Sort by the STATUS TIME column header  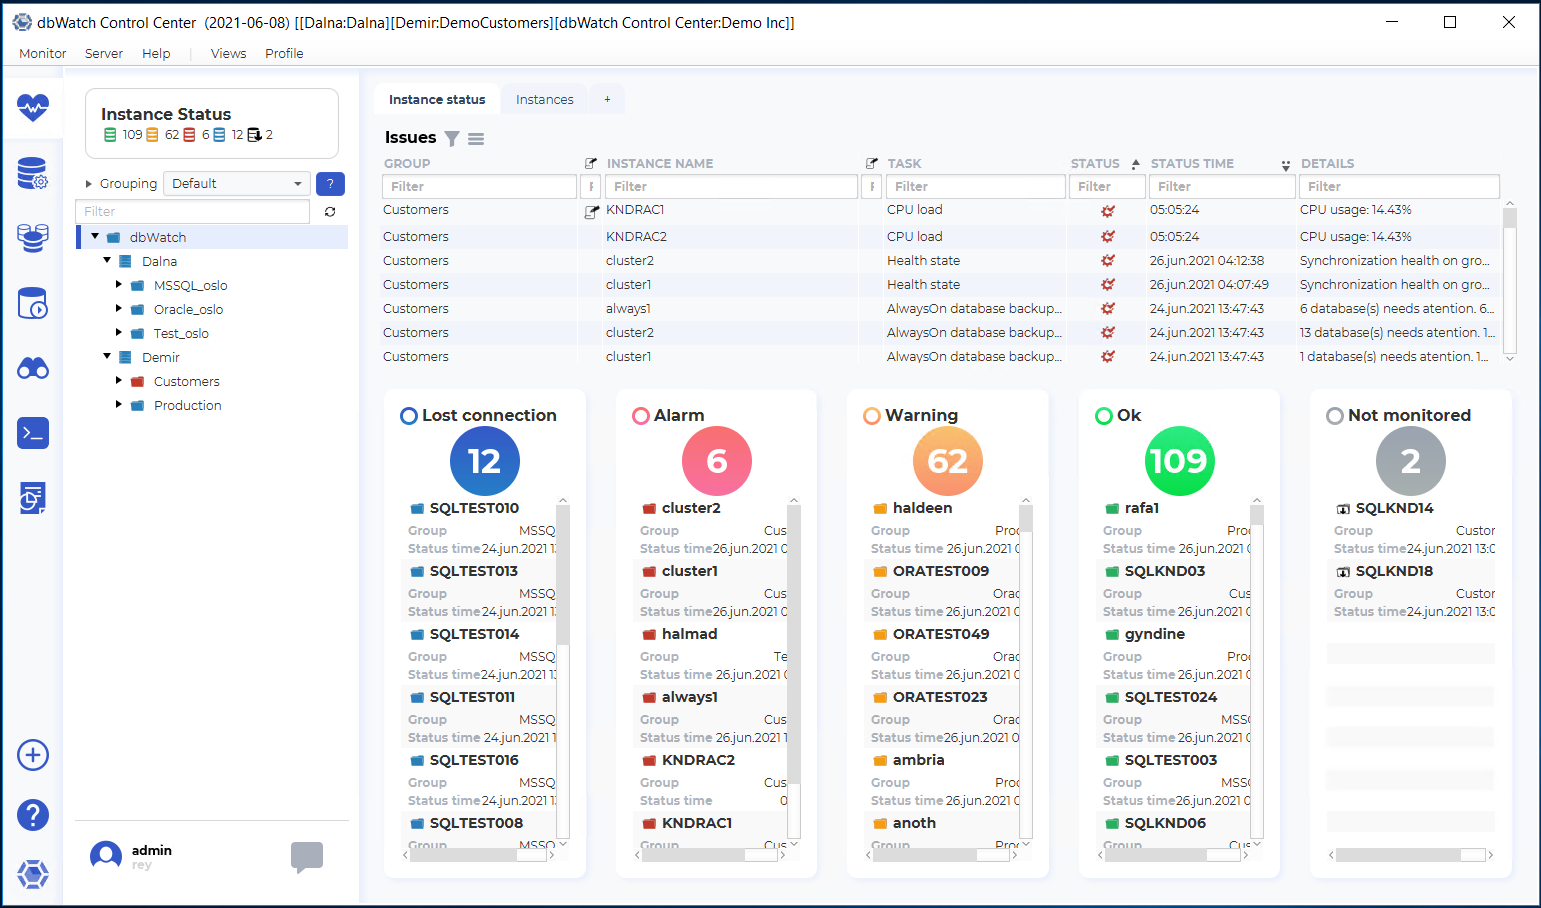coord(1192,164)
